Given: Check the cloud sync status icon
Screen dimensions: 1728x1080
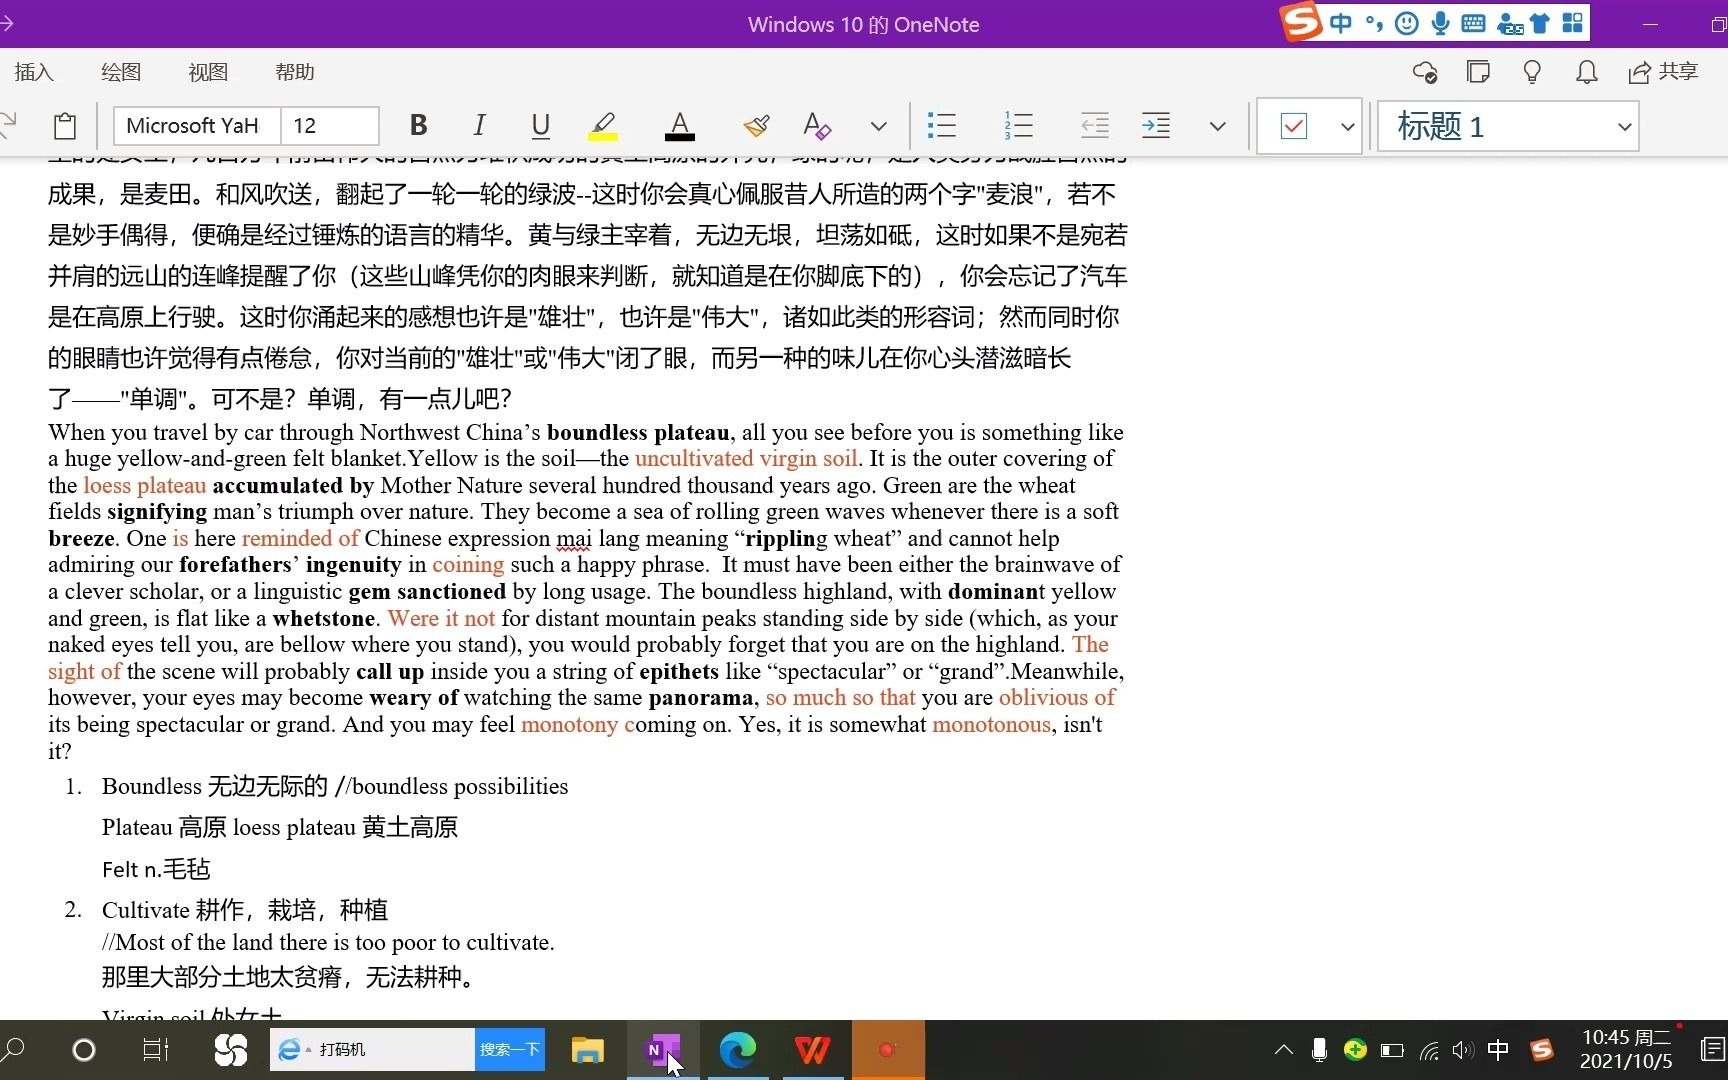Looking at the screenshot, I should [1424, 72].
